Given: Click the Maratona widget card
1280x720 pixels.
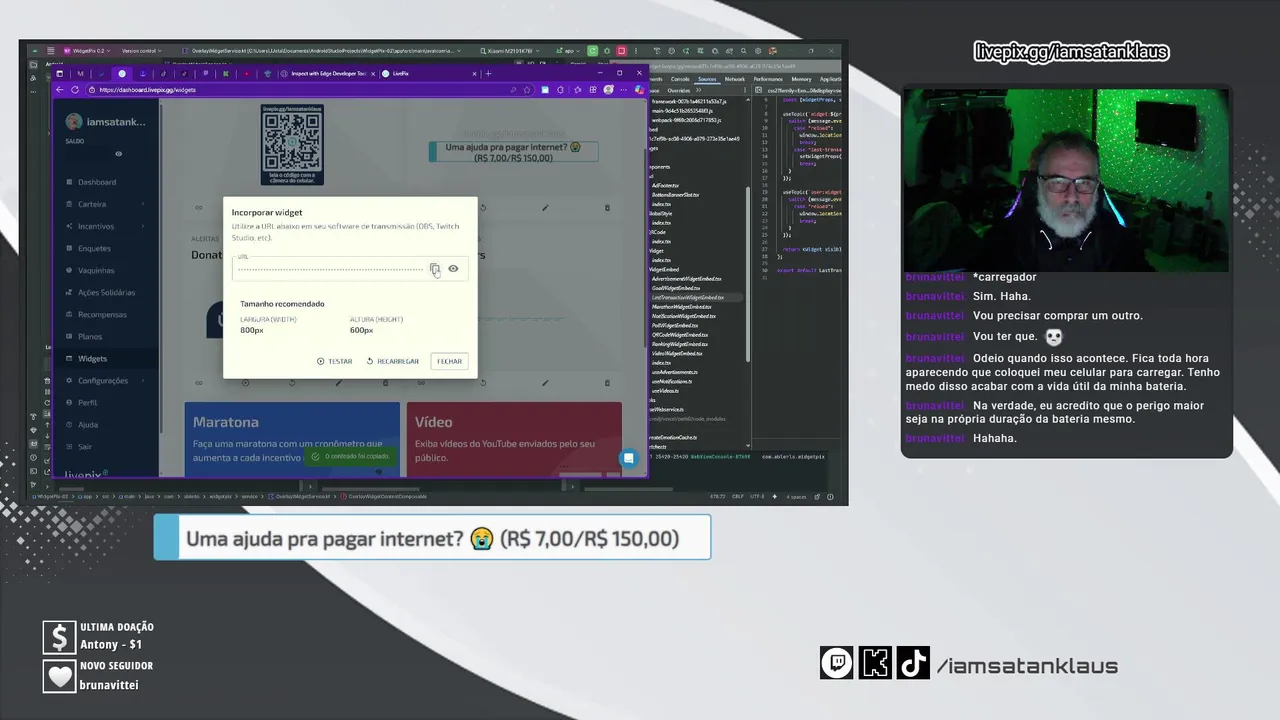Looking at the screenshot, I should pos(292,439).
